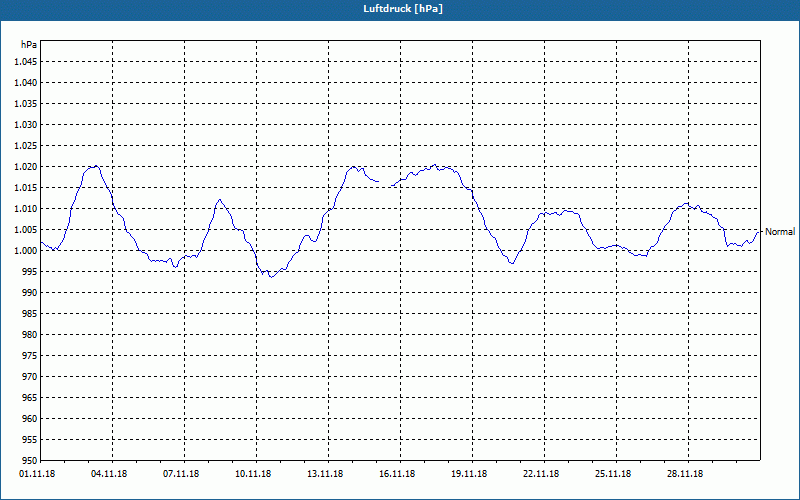The width and height of the screenshot is (800, 500).
Task: Click the 19.11.18 date label
Action: click(x=469, y=473)
